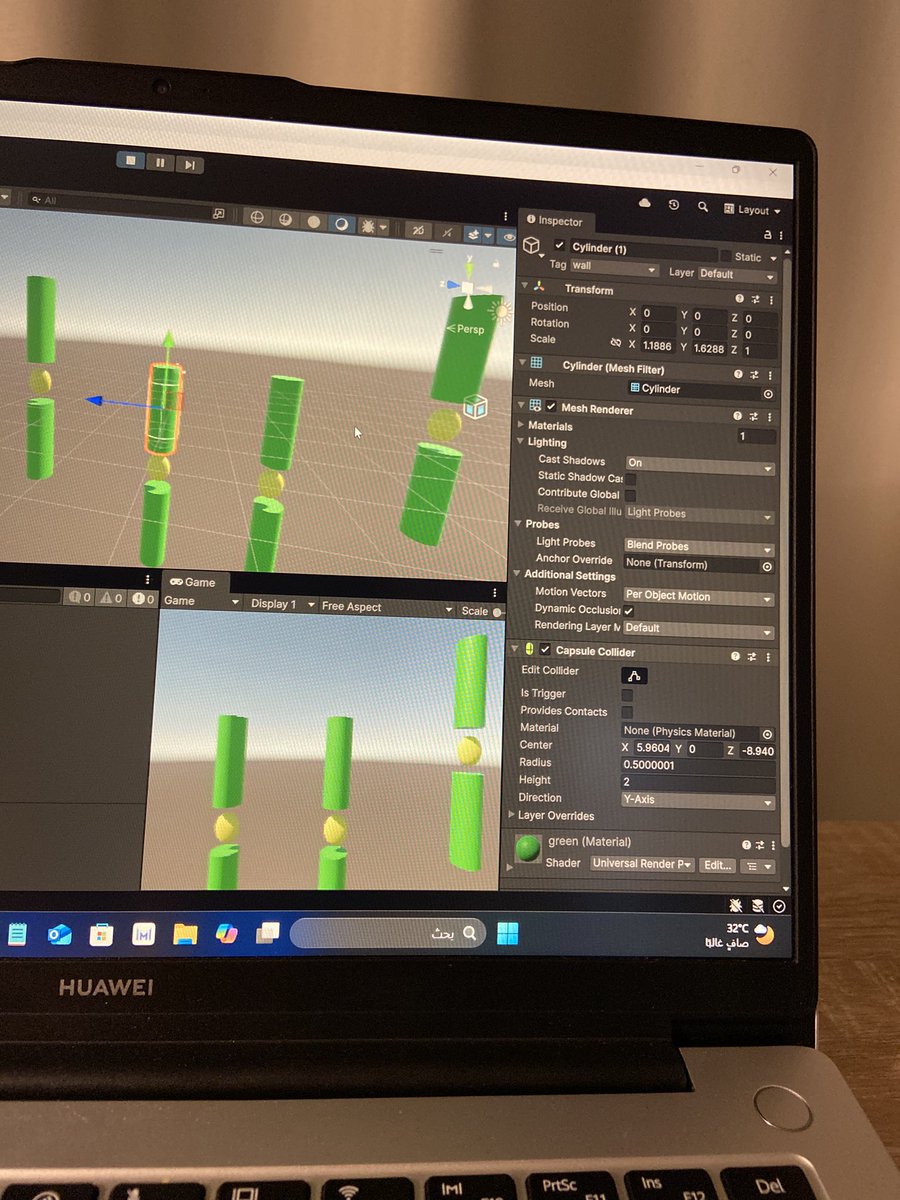Screen dimensions: 900x1200
Task: Enable the Static checkbox
Action: [725, 256]
